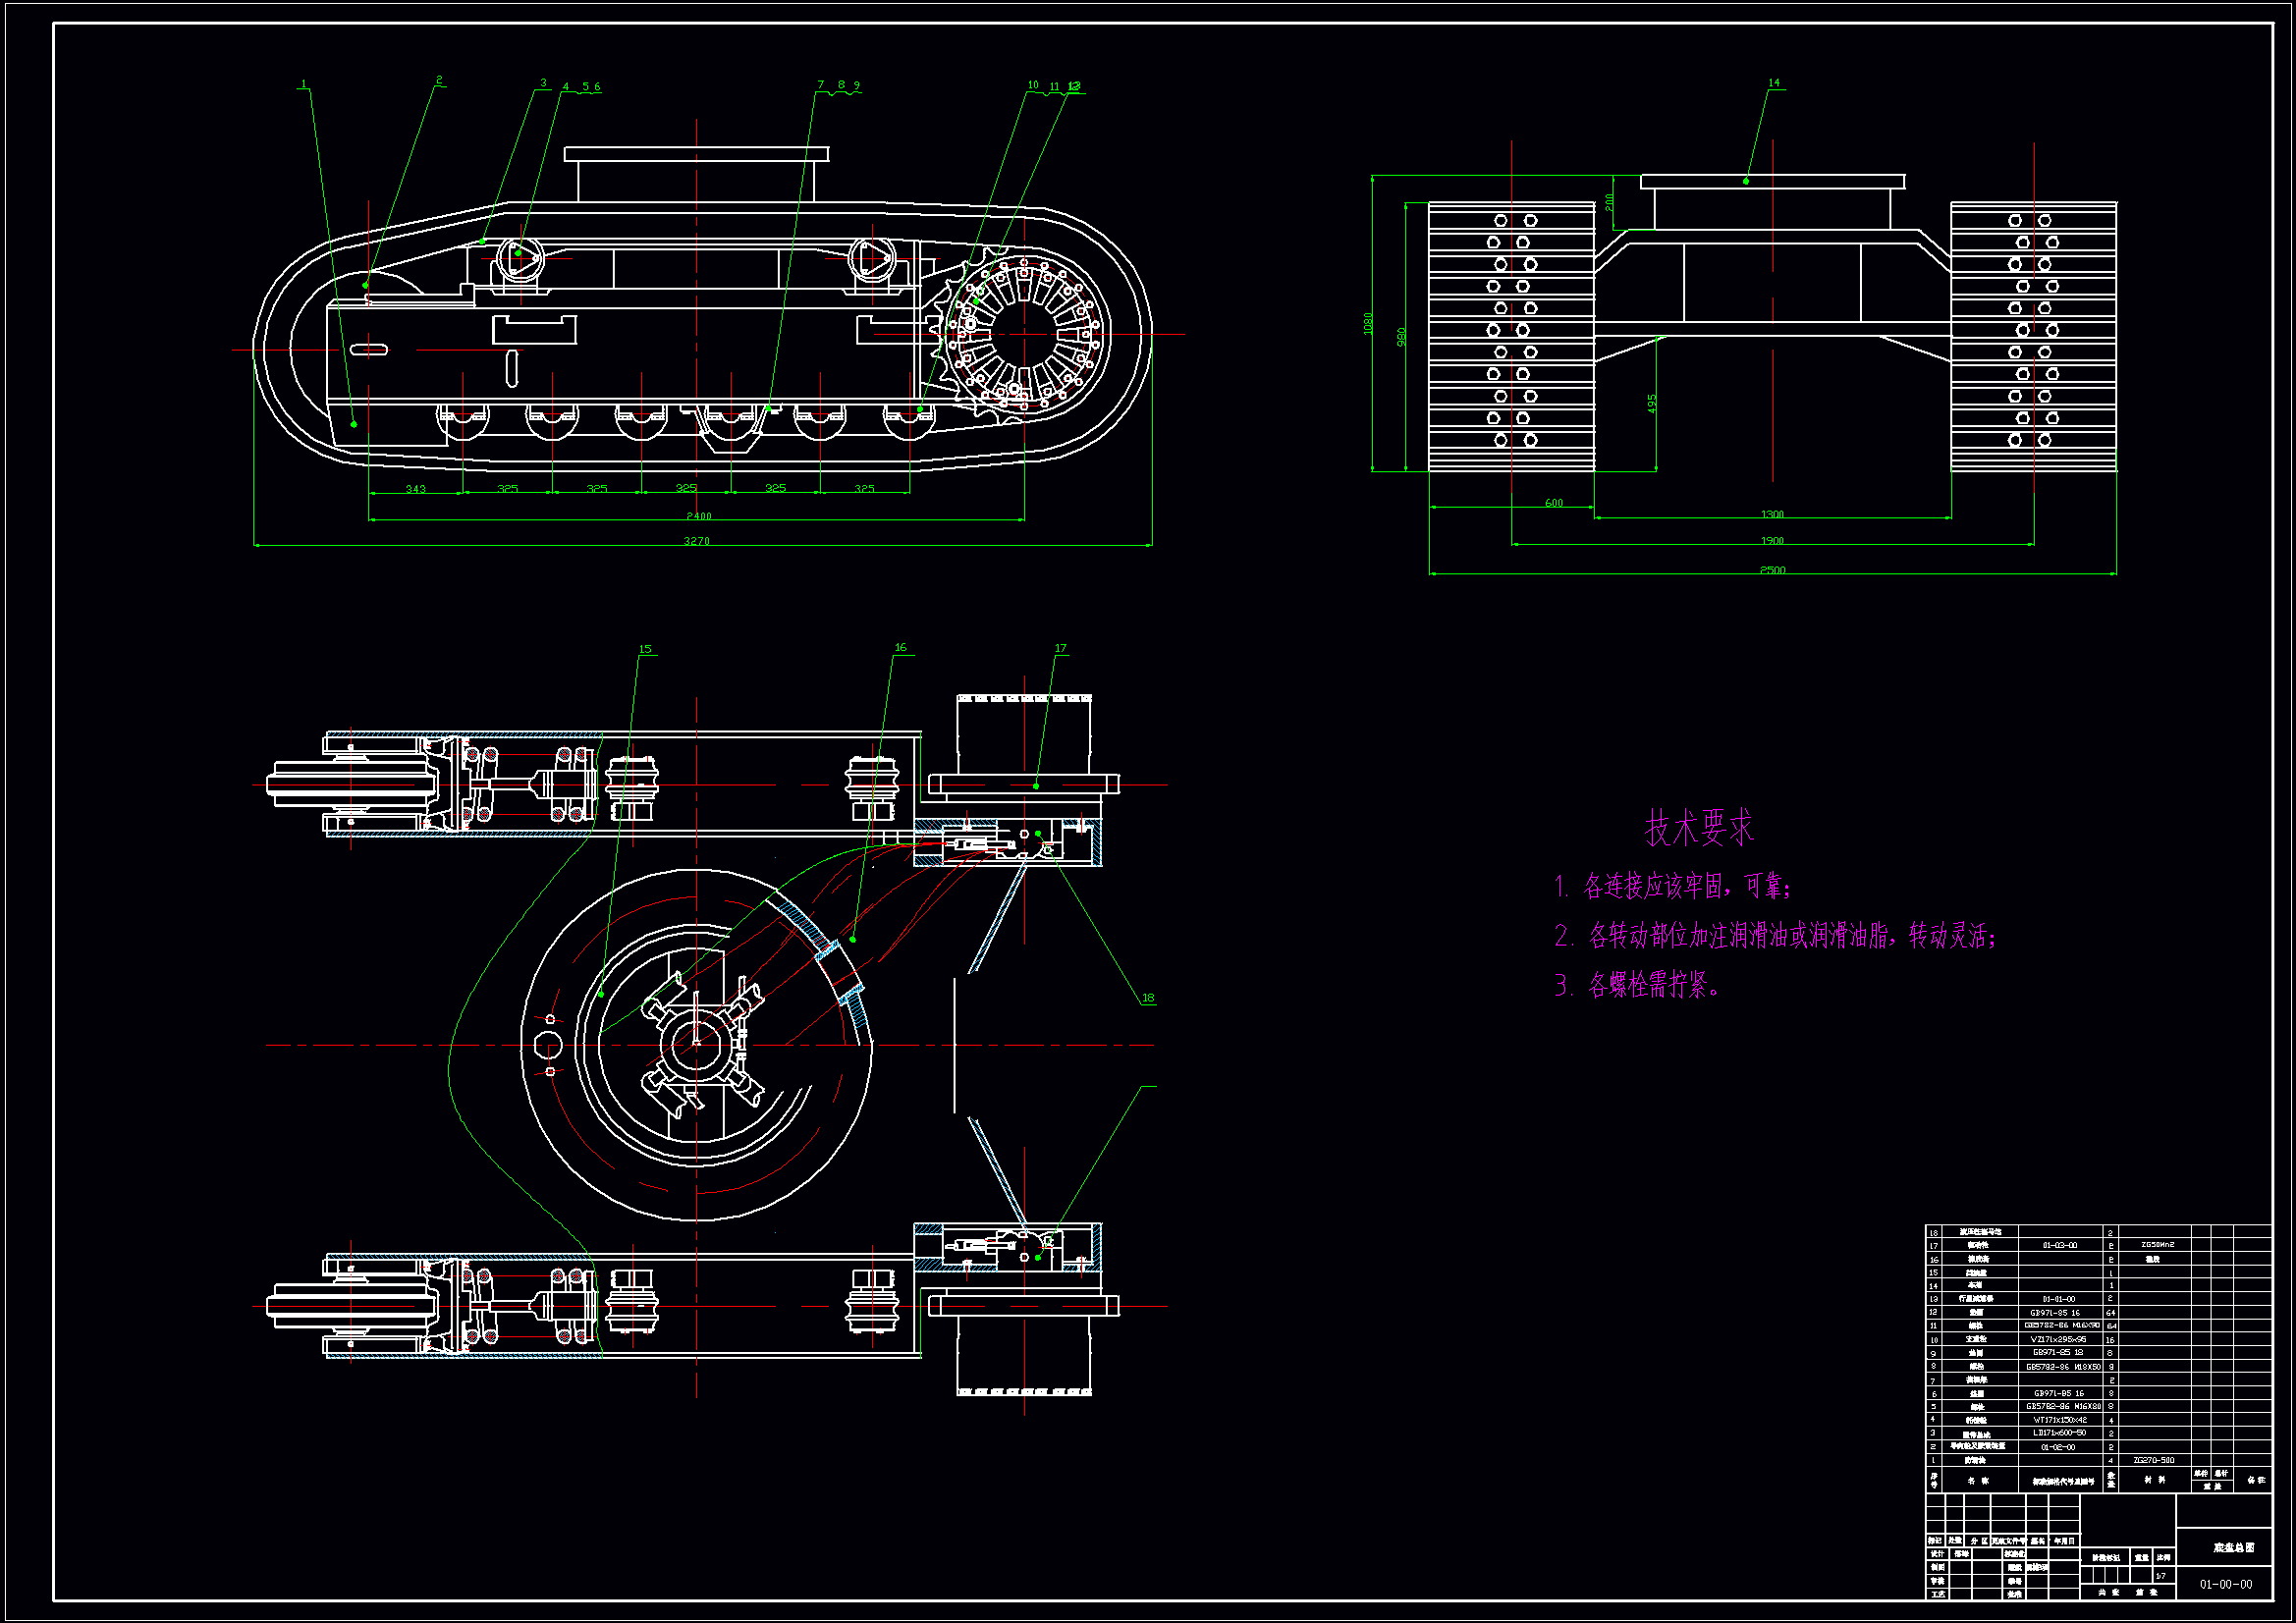2296x1623 pixels.
Task: Click part callout number 16
Action: coord(900,648)
